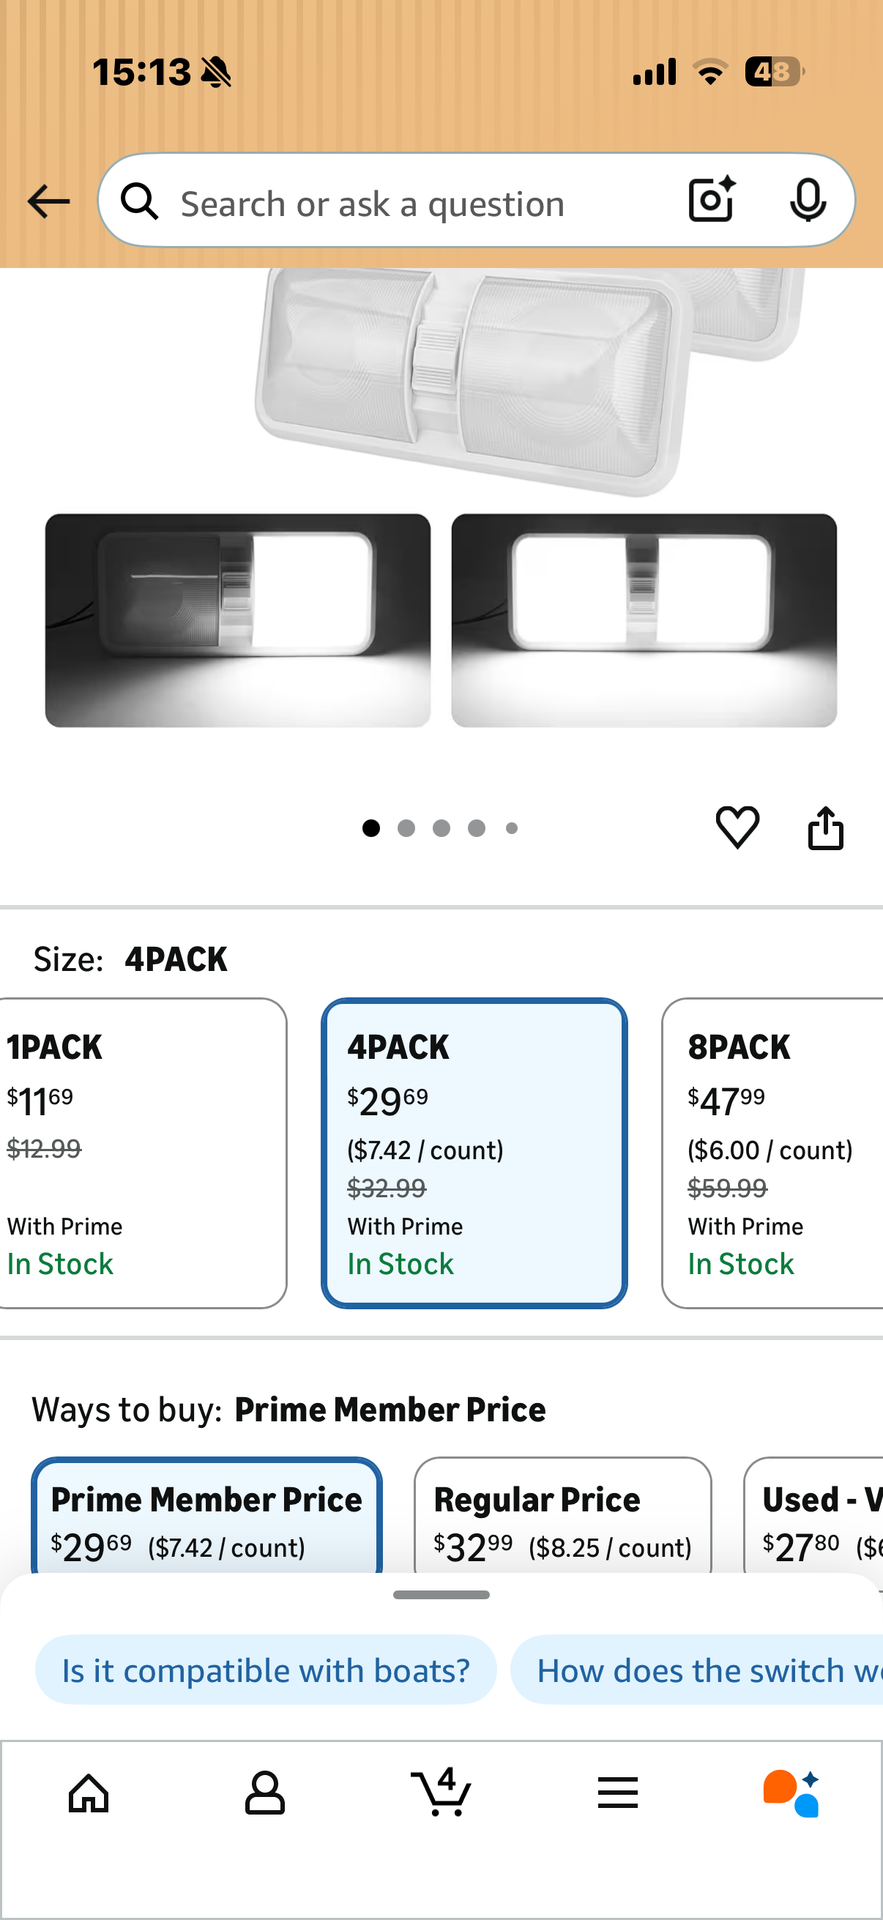Image resolution: width=883 pixels, height=1920 pixels.
Task: Open the shopping cart icon
Action: coord(441,1791)
